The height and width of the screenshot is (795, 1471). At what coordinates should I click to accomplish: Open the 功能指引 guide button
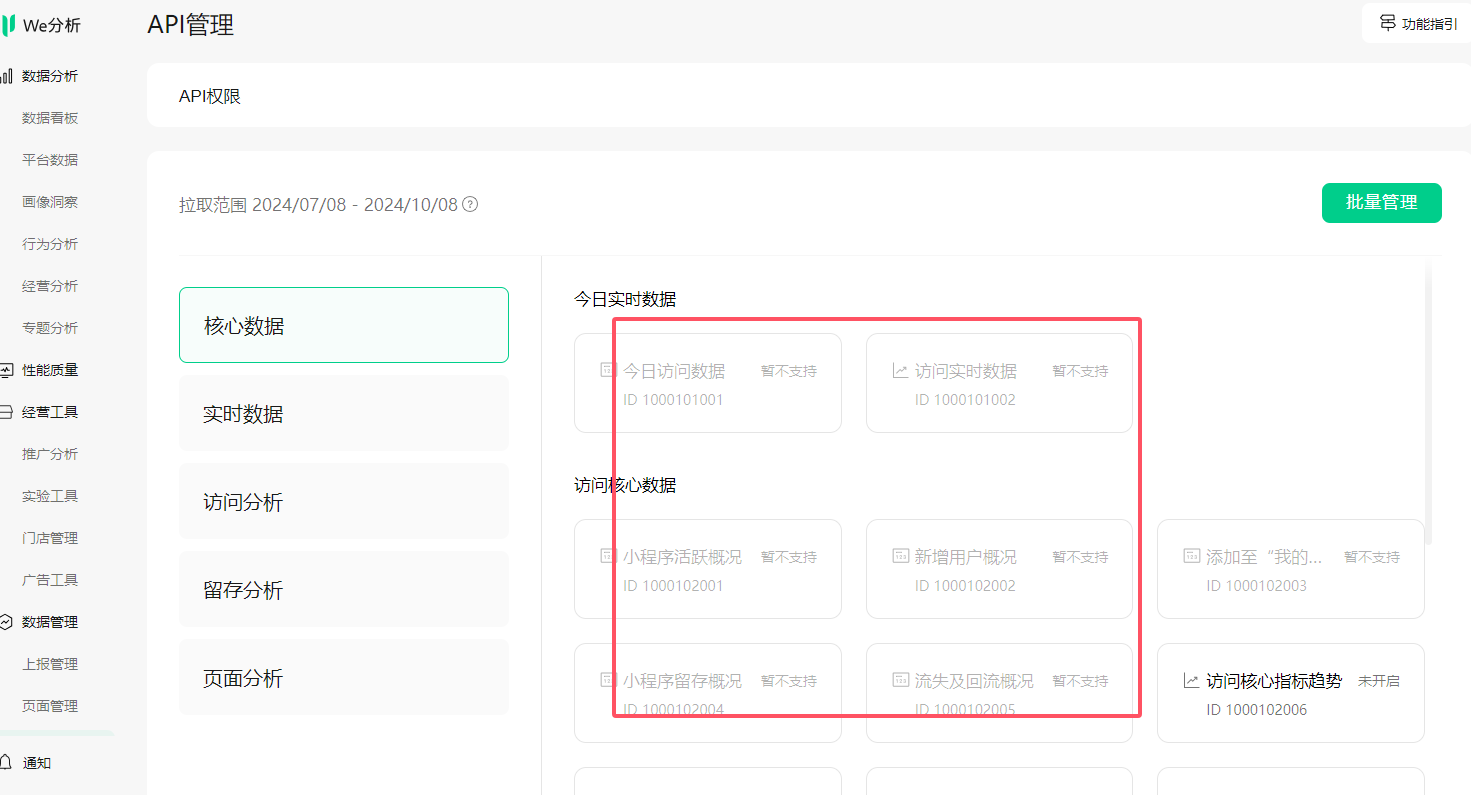click(1417, 24)
